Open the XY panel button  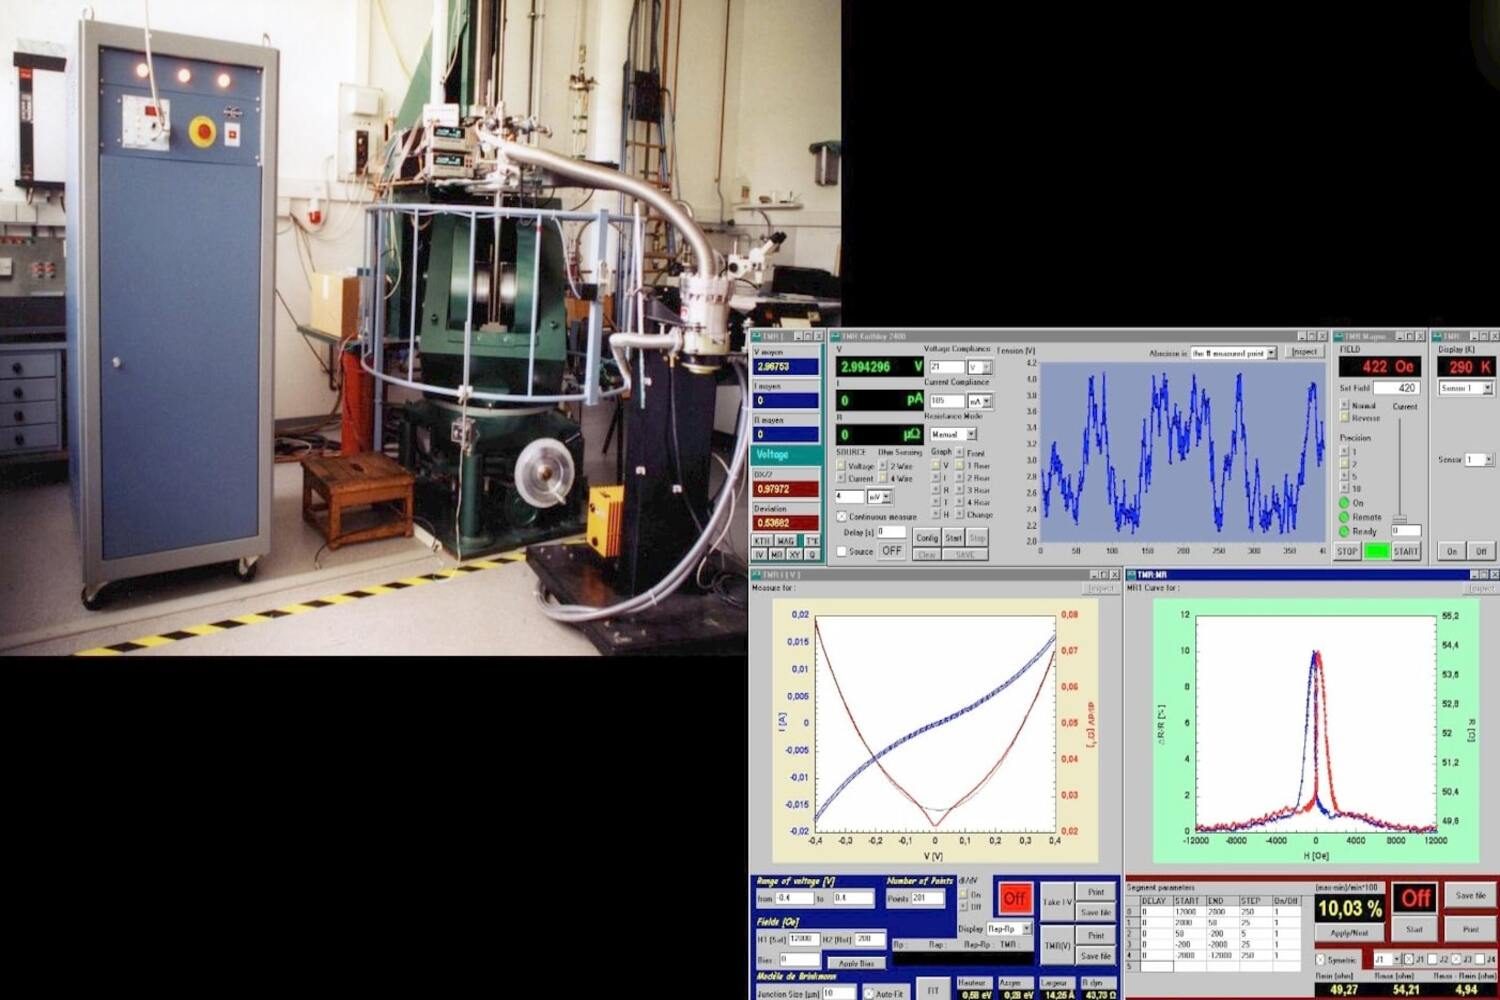coord(794,554)
